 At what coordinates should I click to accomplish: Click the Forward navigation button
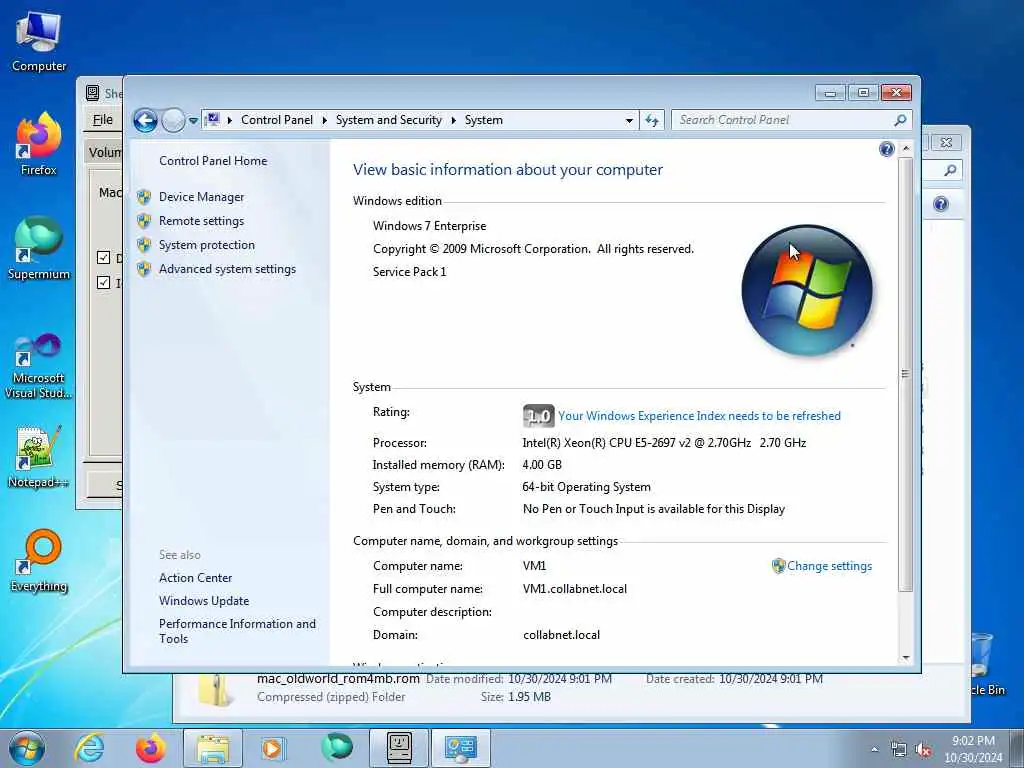point(172,120)
